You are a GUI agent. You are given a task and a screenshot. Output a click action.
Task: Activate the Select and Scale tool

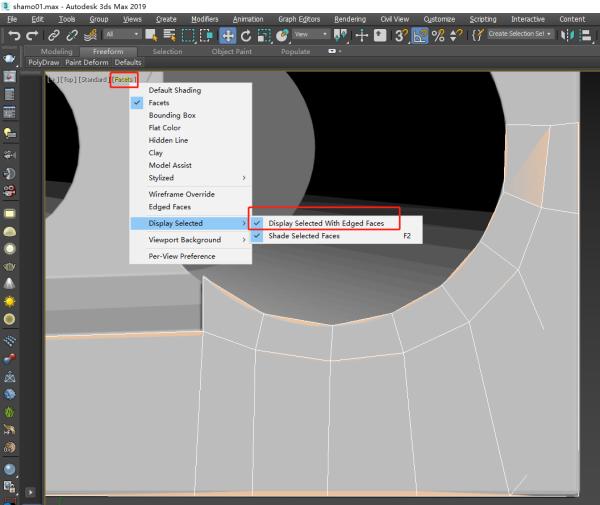point(264,36)
